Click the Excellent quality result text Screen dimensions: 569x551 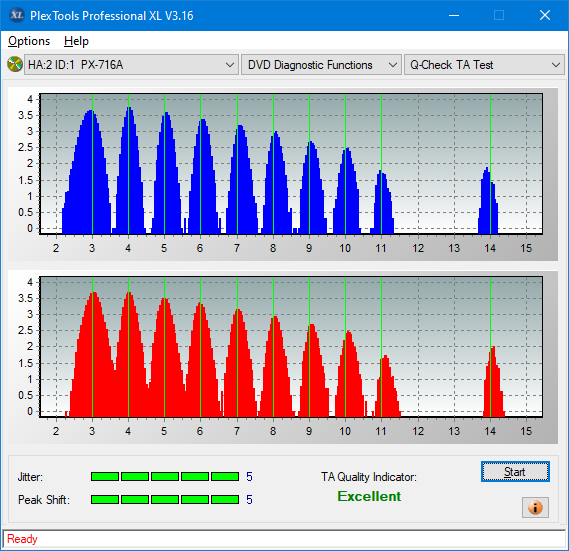tap(369, 496)
